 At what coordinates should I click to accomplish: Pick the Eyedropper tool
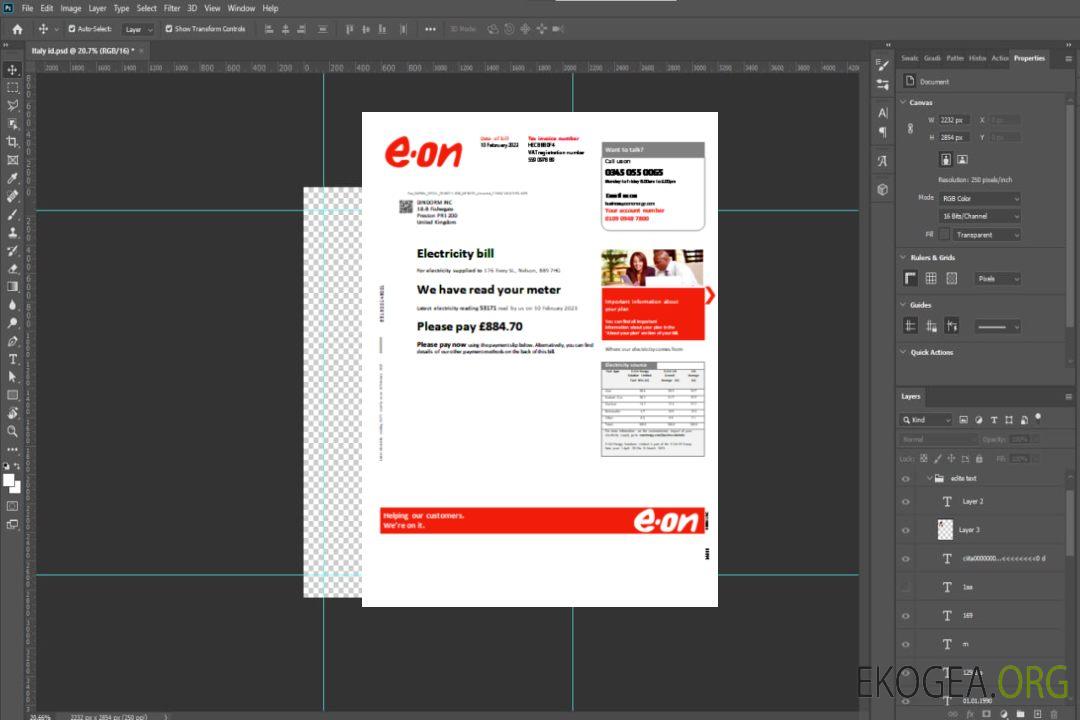click(13, 178)
